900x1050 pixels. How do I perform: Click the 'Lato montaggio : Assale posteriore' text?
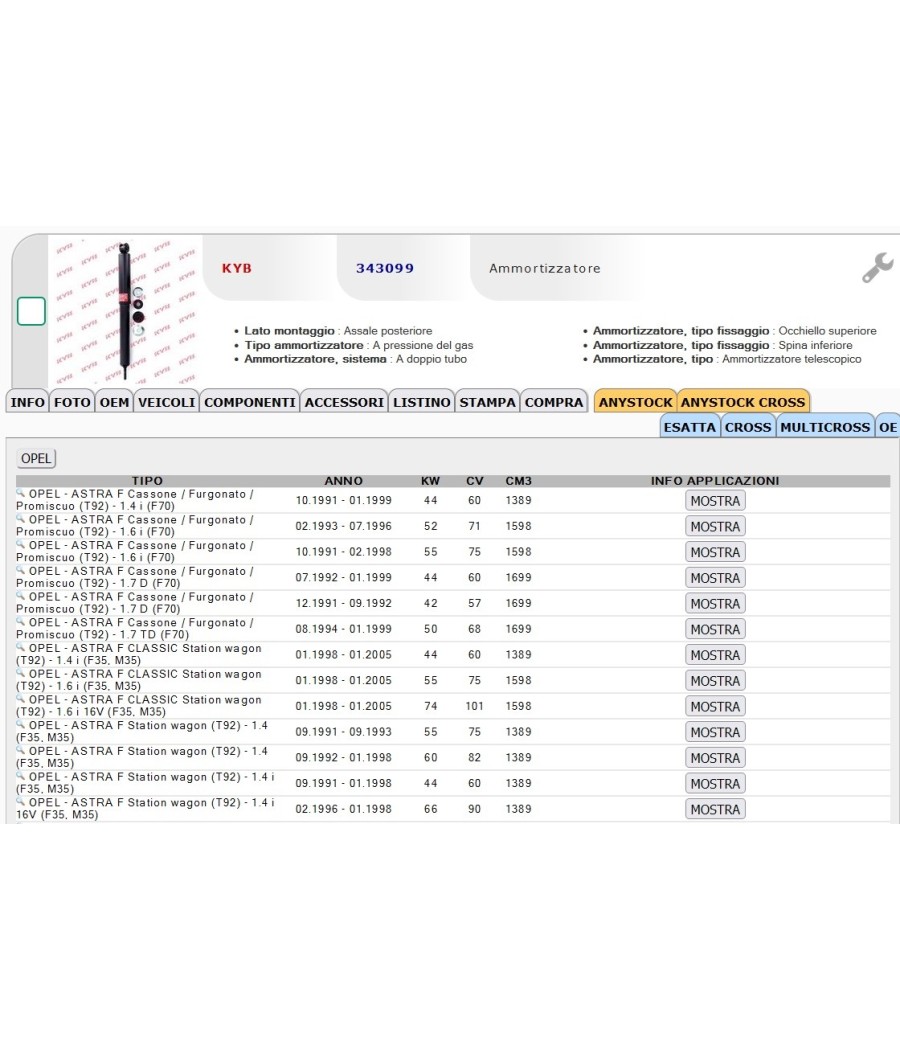pyautogui.click(x=338, y=331)
